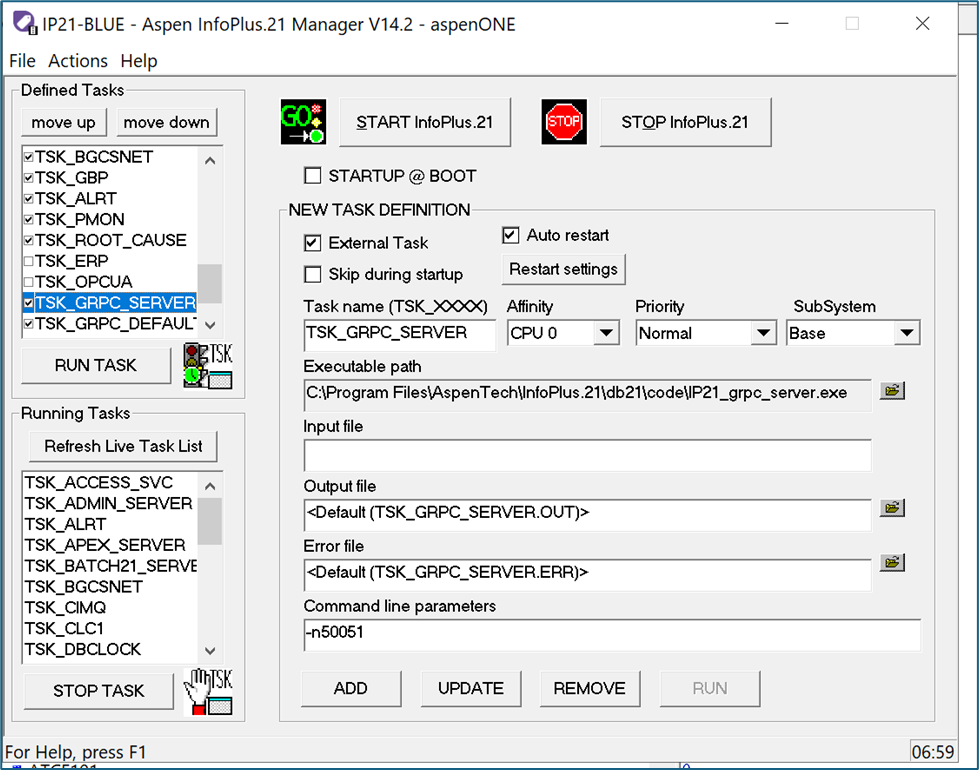The height and width of the screenshot is (770, 979).
Task: Click Running Tasks scroll up arrow
Action: [x=210, y=486]
